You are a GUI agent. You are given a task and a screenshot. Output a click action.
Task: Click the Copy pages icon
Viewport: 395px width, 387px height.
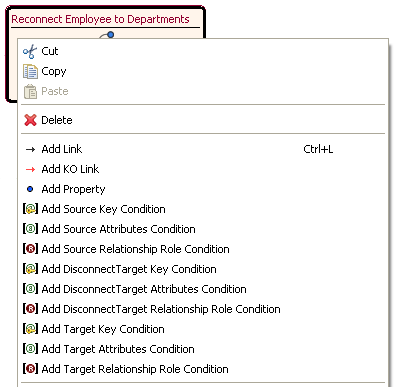pos(30,71)
